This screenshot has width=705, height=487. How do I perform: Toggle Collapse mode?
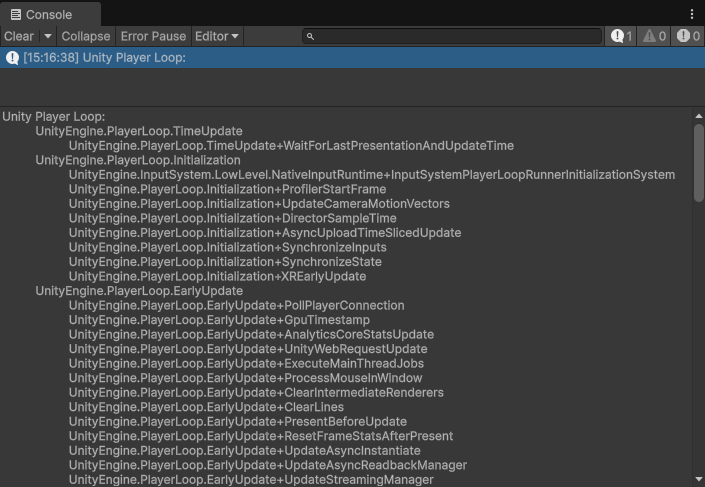86,36
